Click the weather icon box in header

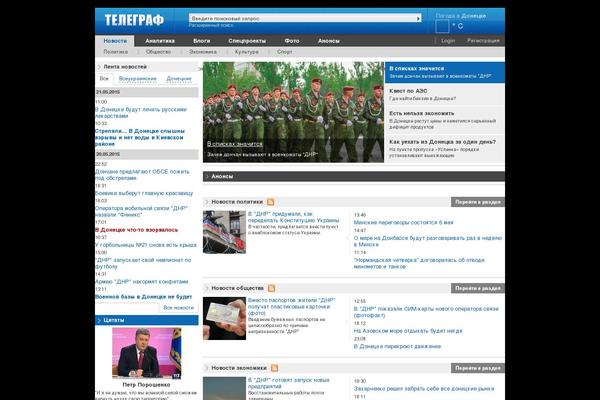coord(442,26)
